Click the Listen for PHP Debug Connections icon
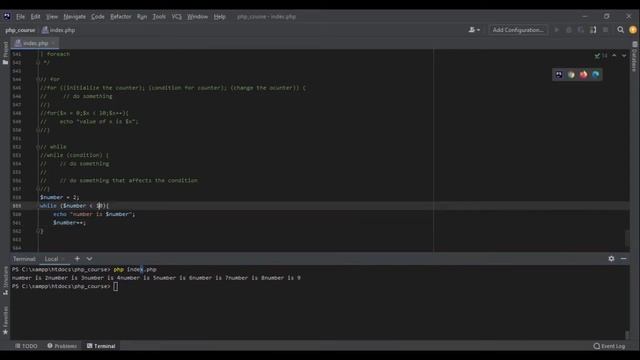 [593, 30]
